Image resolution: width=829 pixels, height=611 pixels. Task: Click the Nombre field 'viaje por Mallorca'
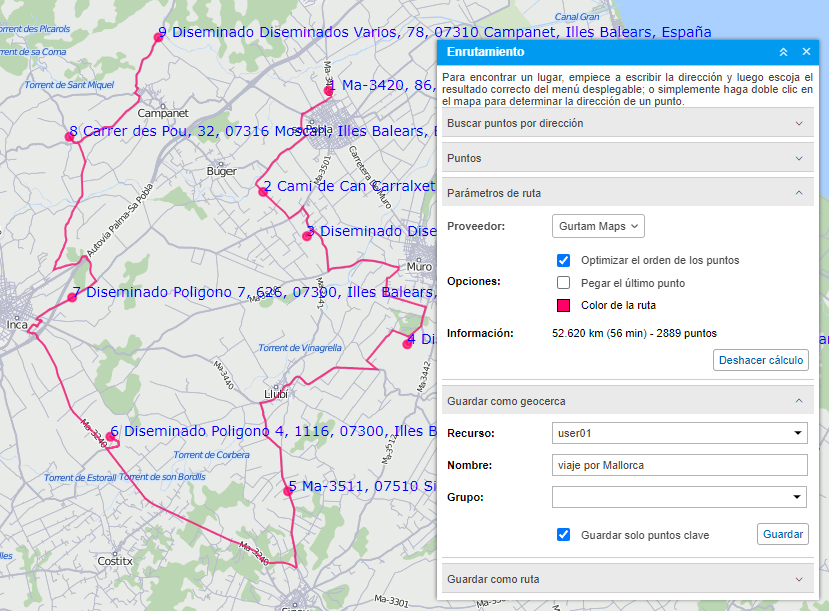coord(679,465)
